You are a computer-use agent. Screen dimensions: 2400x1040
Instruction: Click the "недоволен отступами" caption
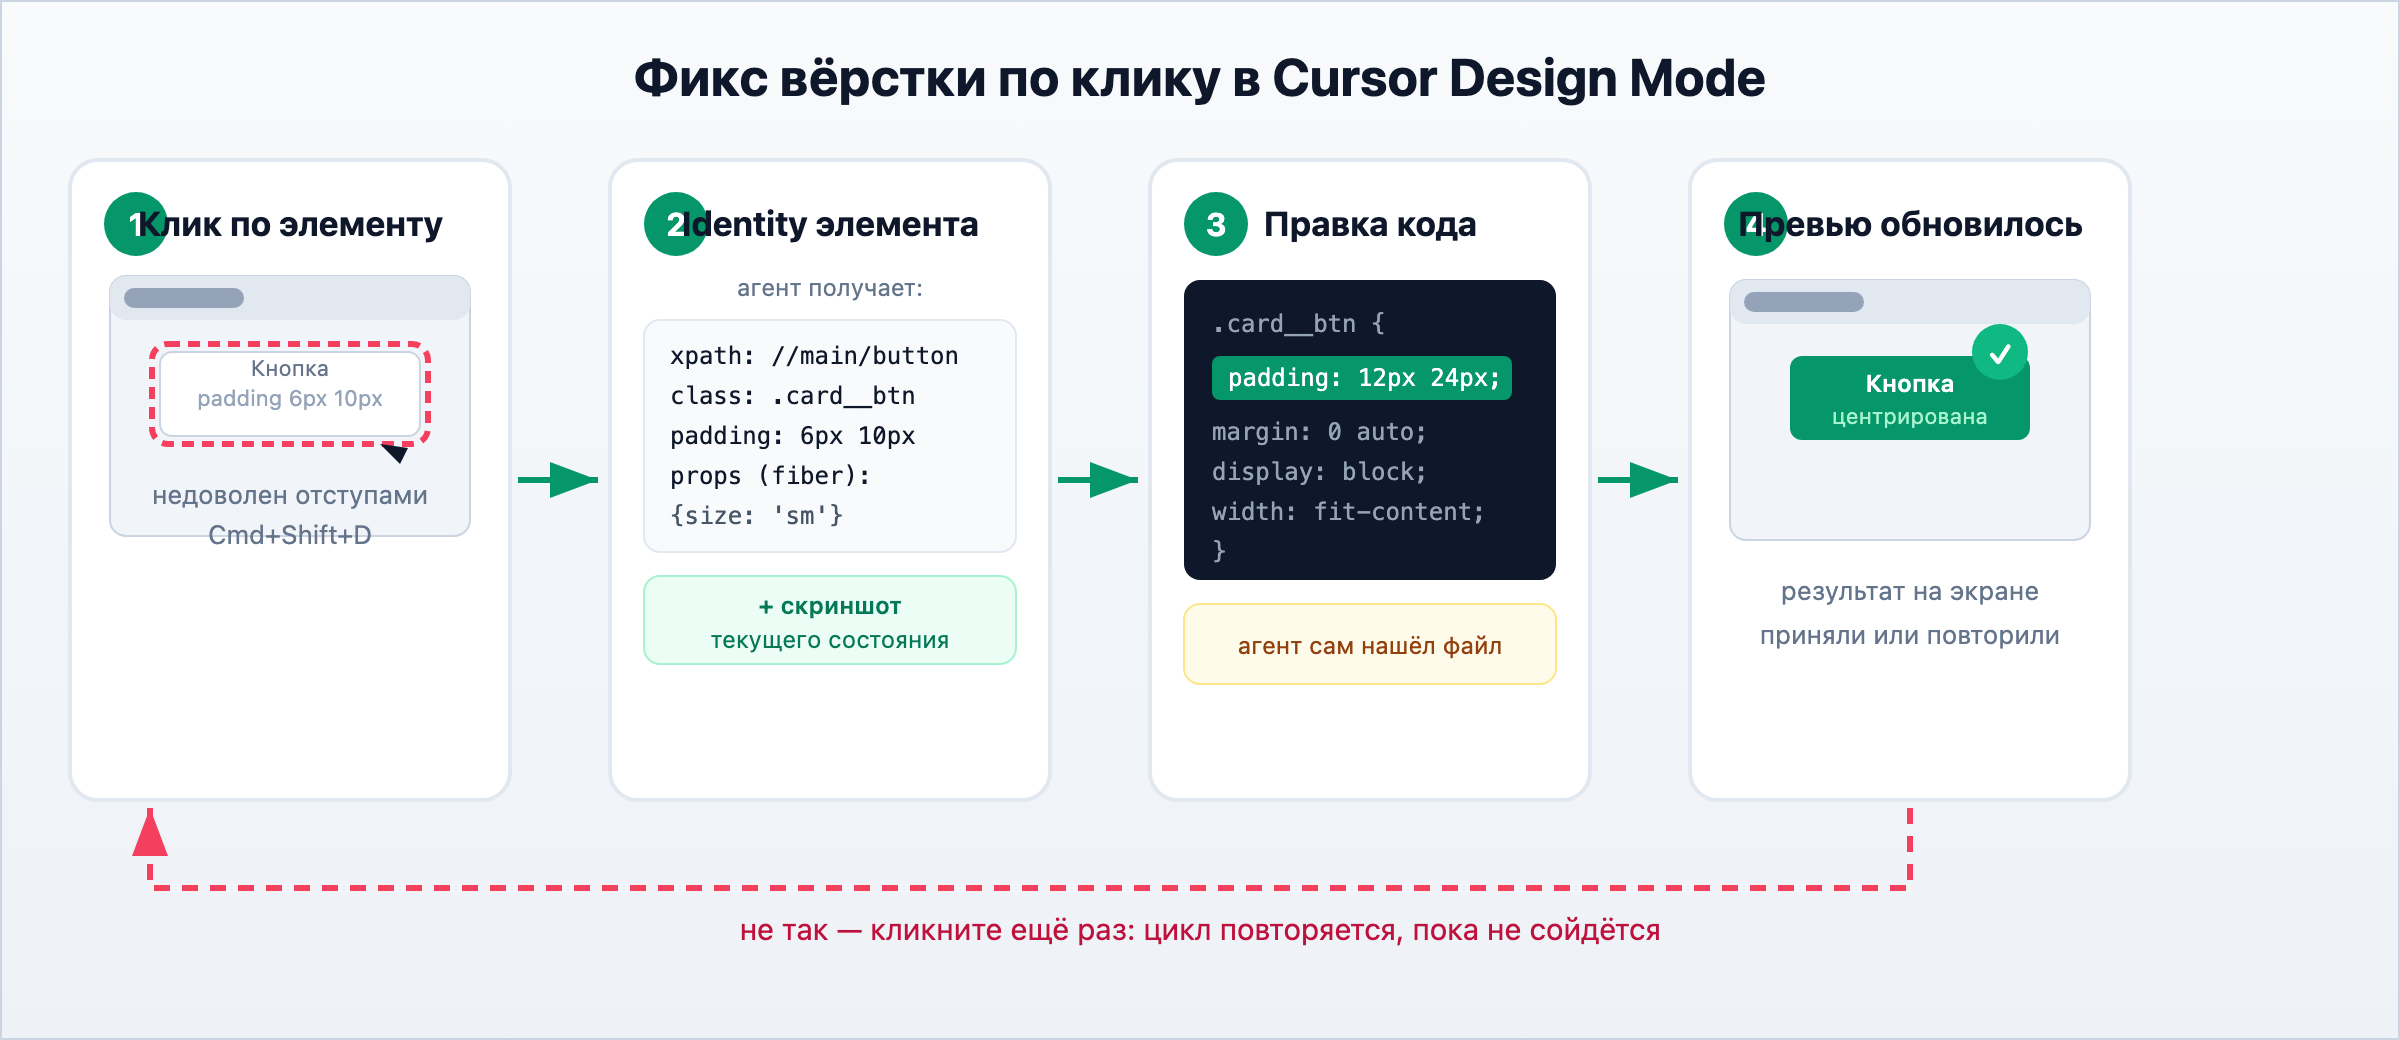tap(290, 495)
